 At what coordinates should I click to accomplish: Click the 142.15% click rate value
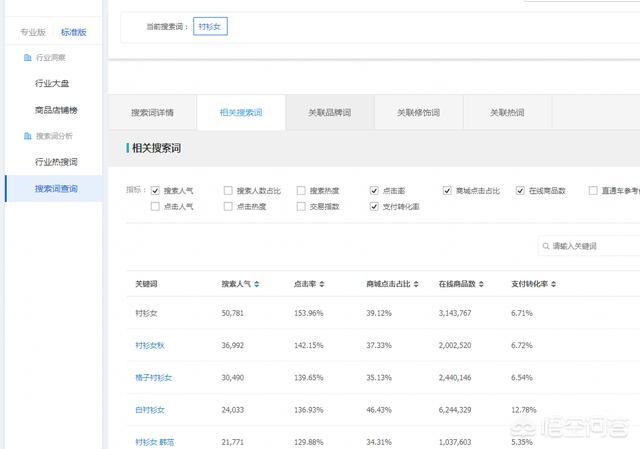click(x=309, y=345)
